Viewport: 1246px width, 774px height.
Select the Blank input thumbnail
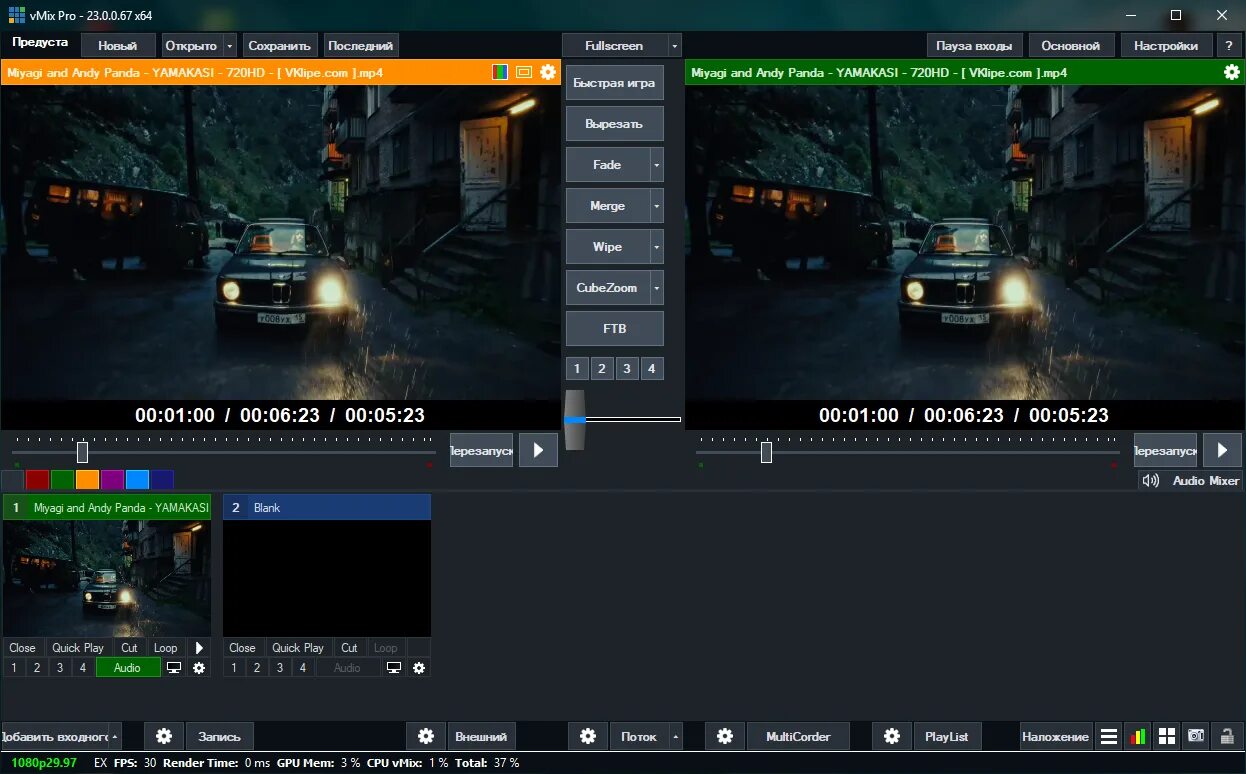click(x=327, y=578)
